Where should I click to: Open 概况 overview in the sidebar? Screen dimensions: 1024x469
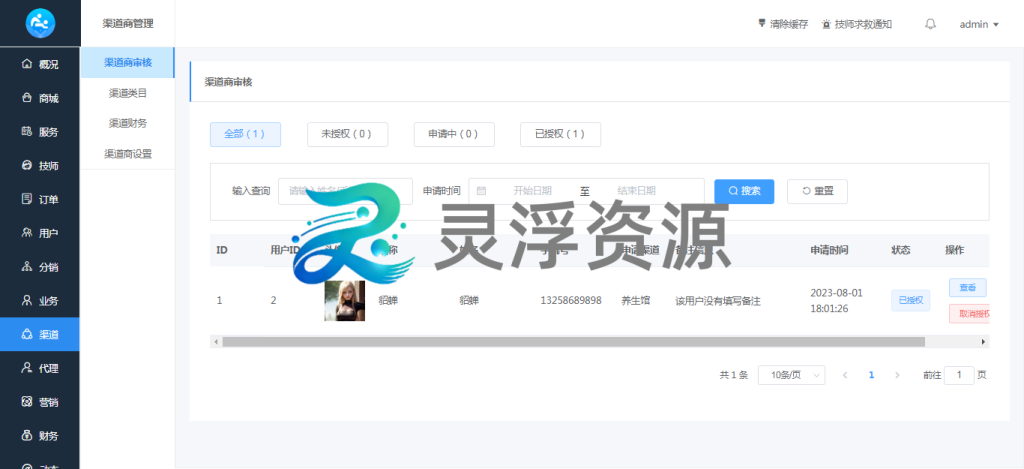coord(40,64)
